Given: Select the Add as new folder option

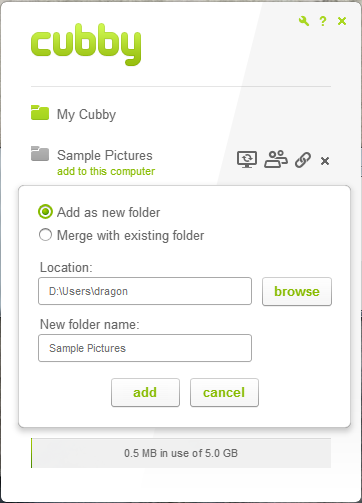Looking at the screenshot, I should click(x=45, y=212).
